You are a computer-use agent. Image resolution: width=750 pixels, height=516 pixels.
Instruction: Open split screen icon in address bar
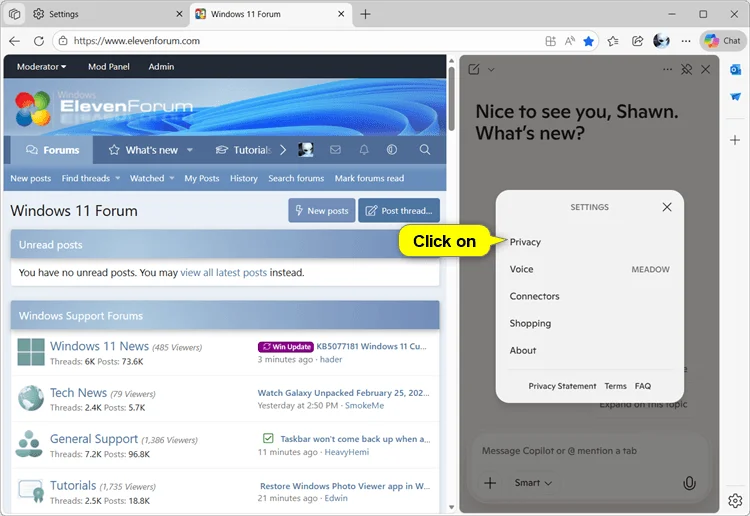coord(551,41)
